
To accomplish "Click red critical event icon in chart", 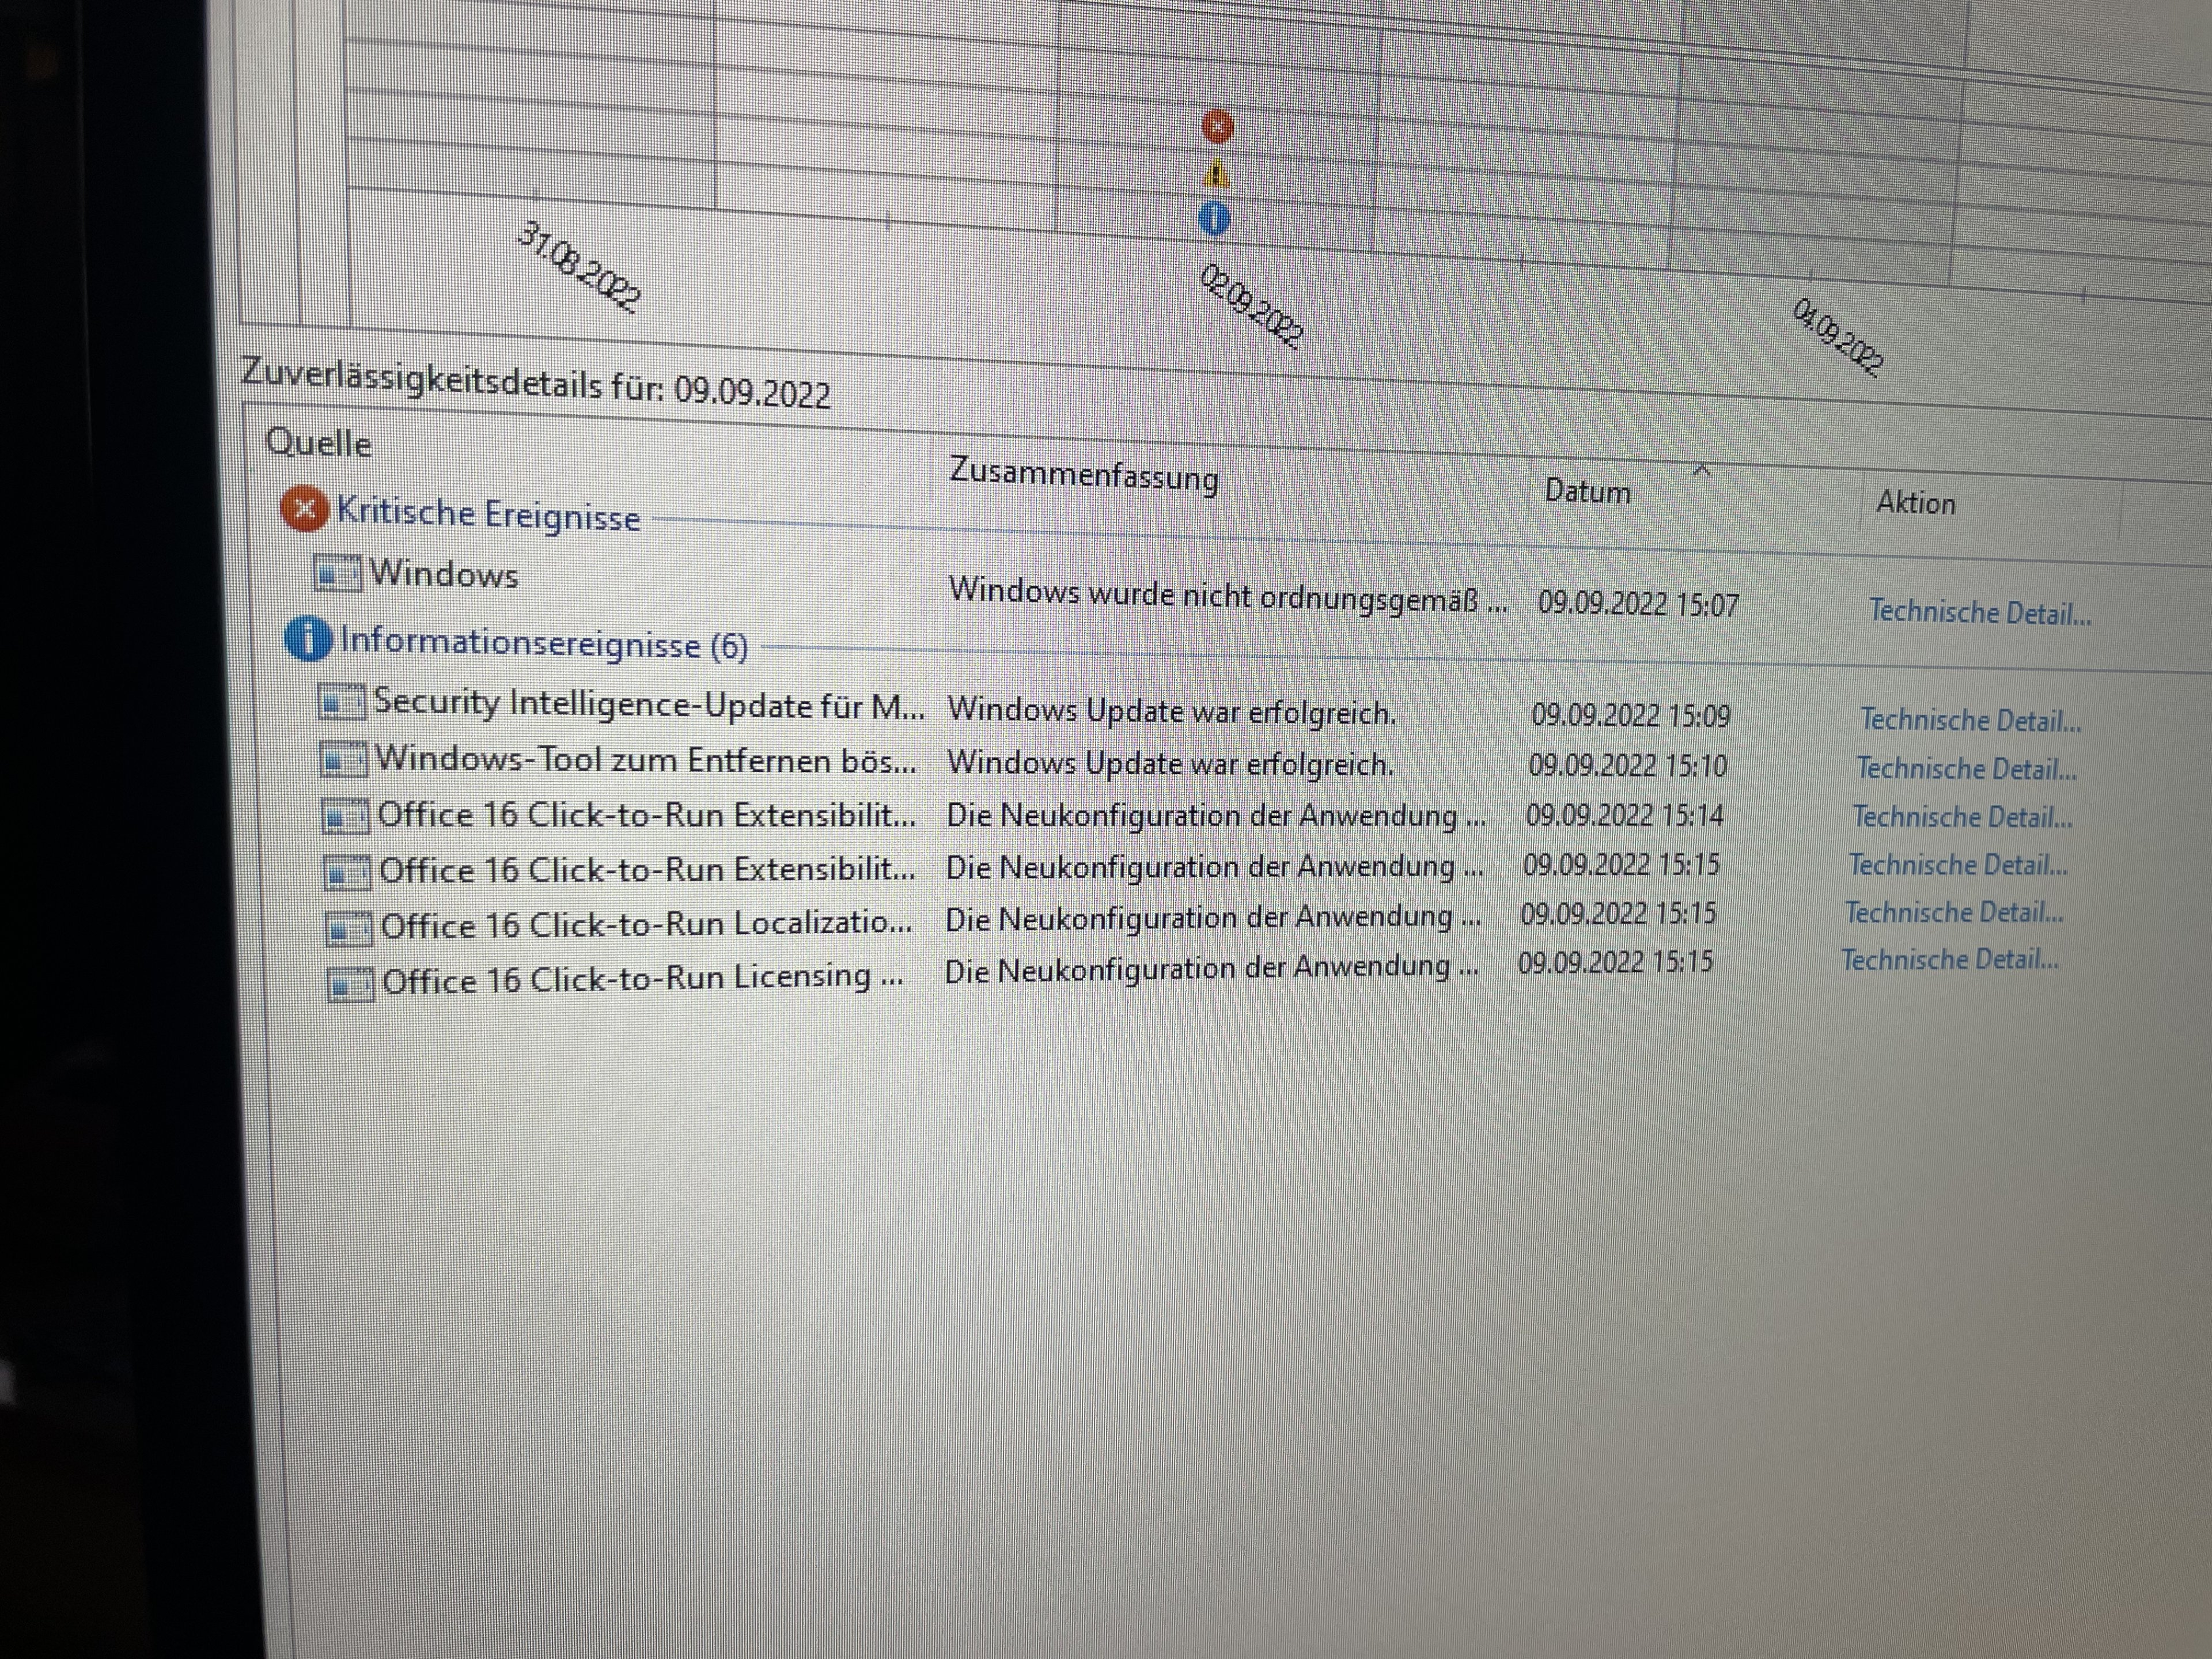I will [1217, 127].
